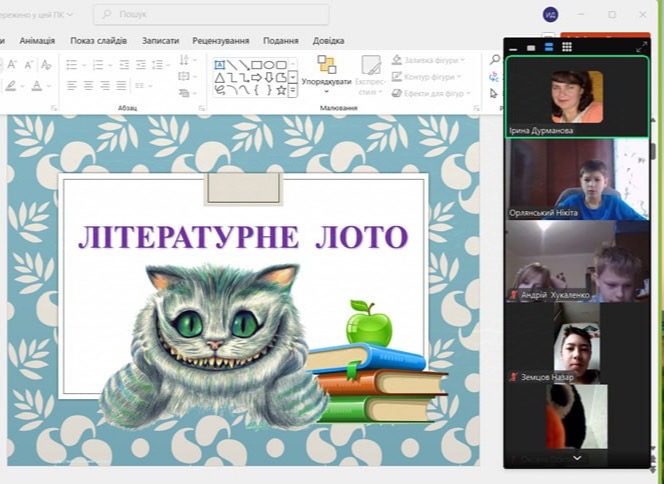The width and height of the screenshot is (664, 484).
Task: Pick the right brace shape
Action: [269, 90]
